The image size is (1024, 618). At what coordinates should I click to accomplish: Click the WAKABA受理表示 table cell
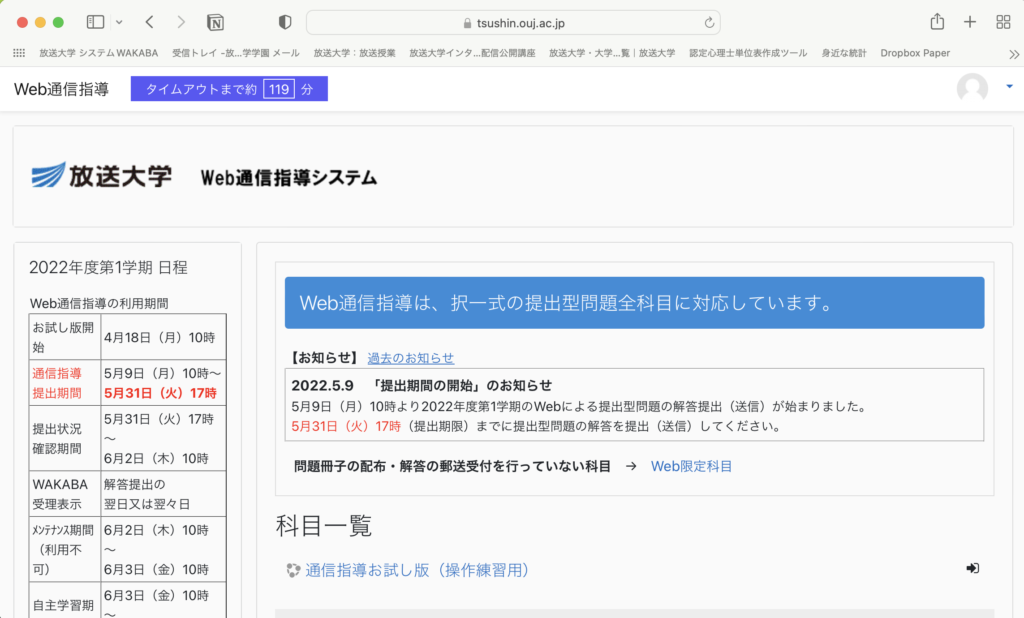pyautogui.click(x=65, y=494)
